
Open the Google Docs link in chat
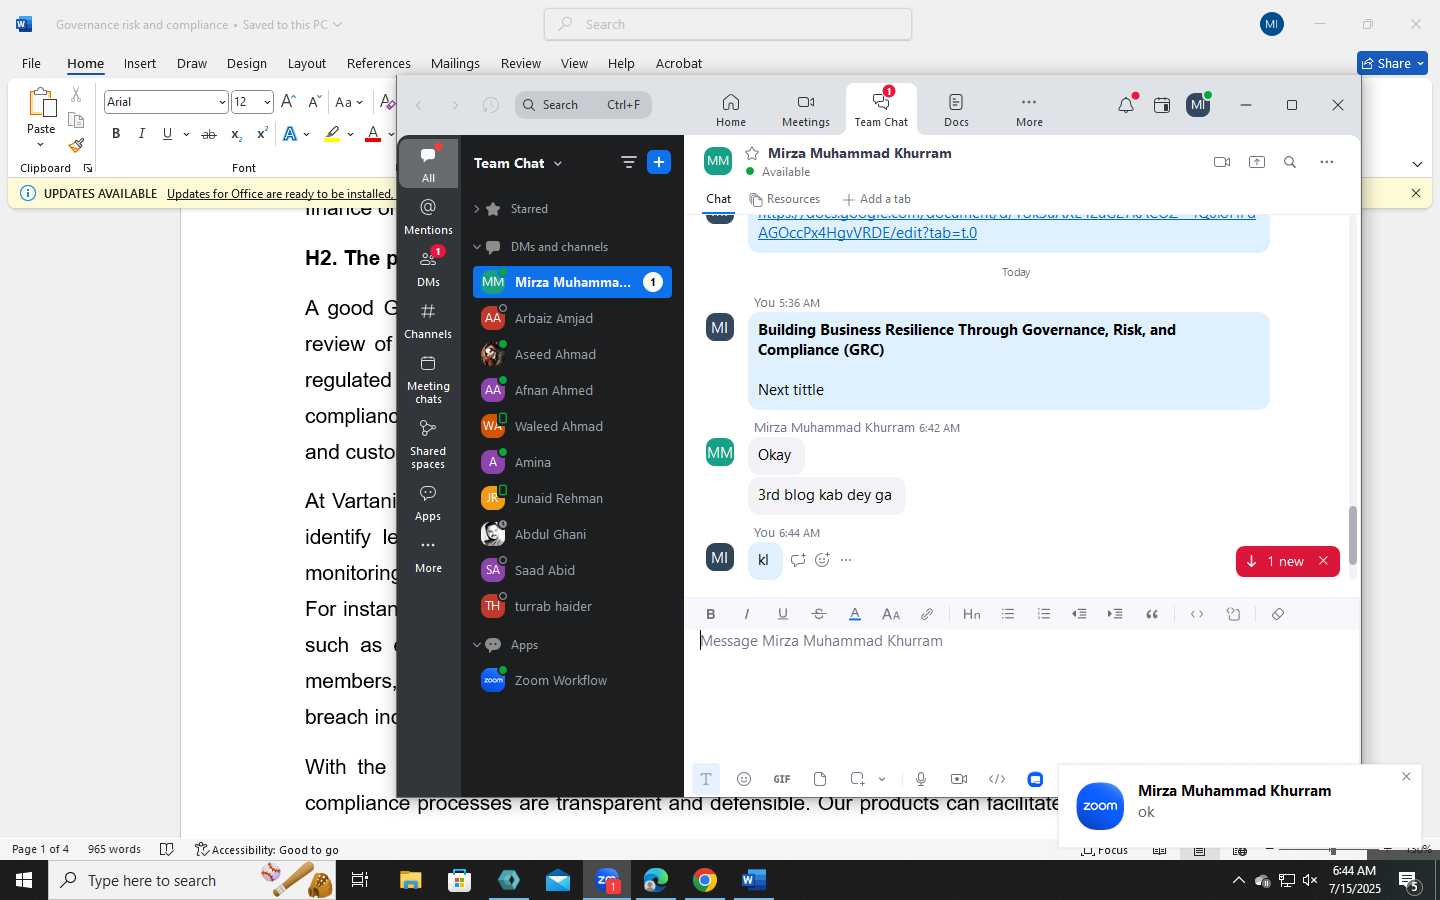tap(1006, 223)
